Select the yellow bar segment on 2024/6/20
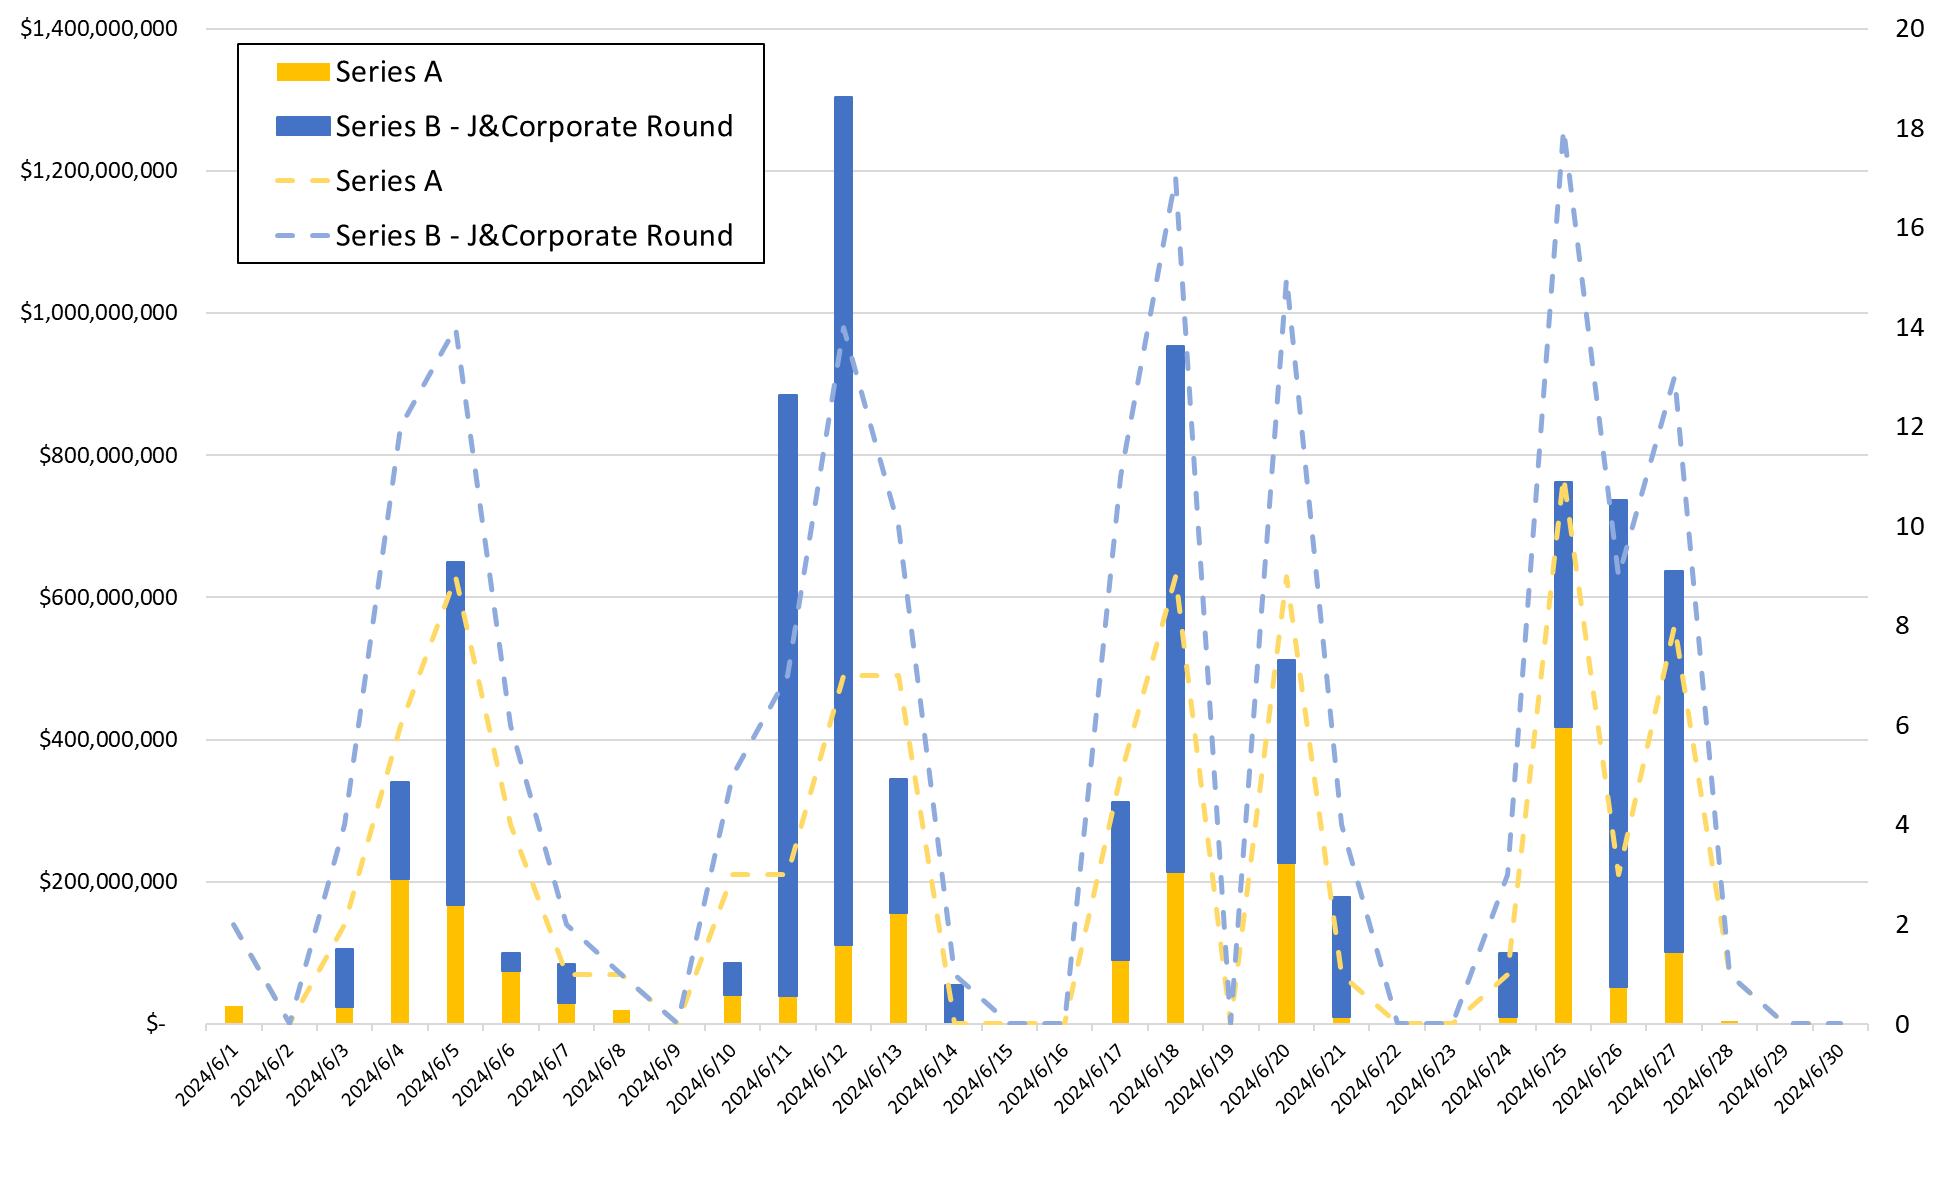The height and width of the screenshot is (1198, 1938). (x=1286, y=942)
